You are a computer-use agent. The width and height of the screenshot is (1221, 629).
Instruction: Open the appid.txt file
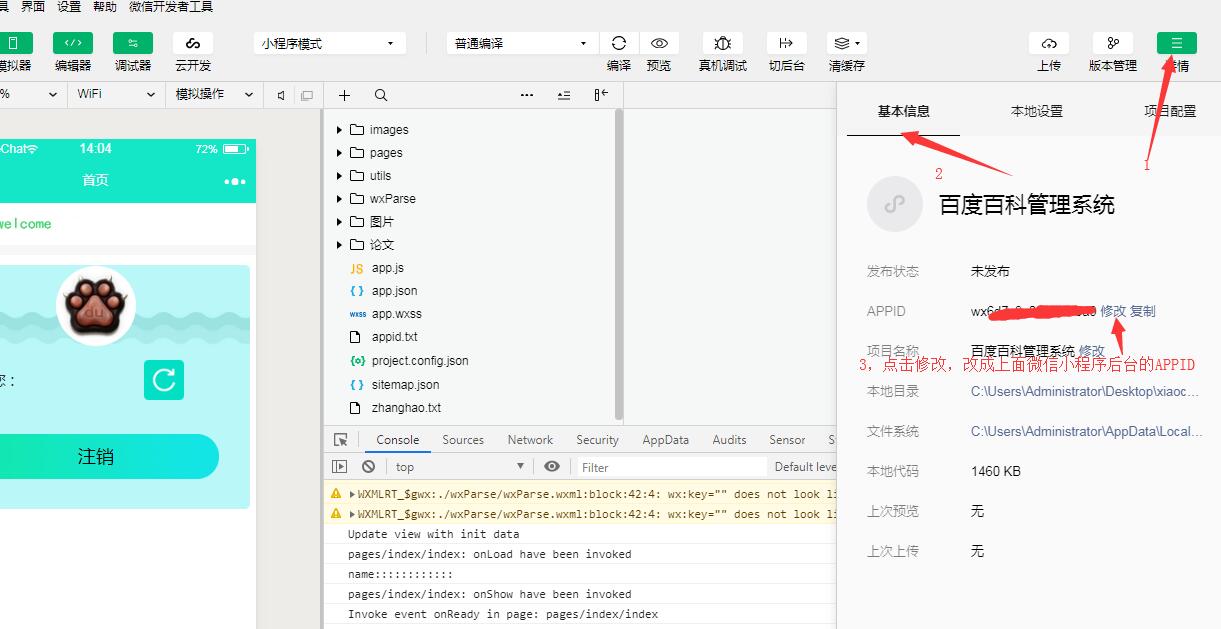[394, 337]
